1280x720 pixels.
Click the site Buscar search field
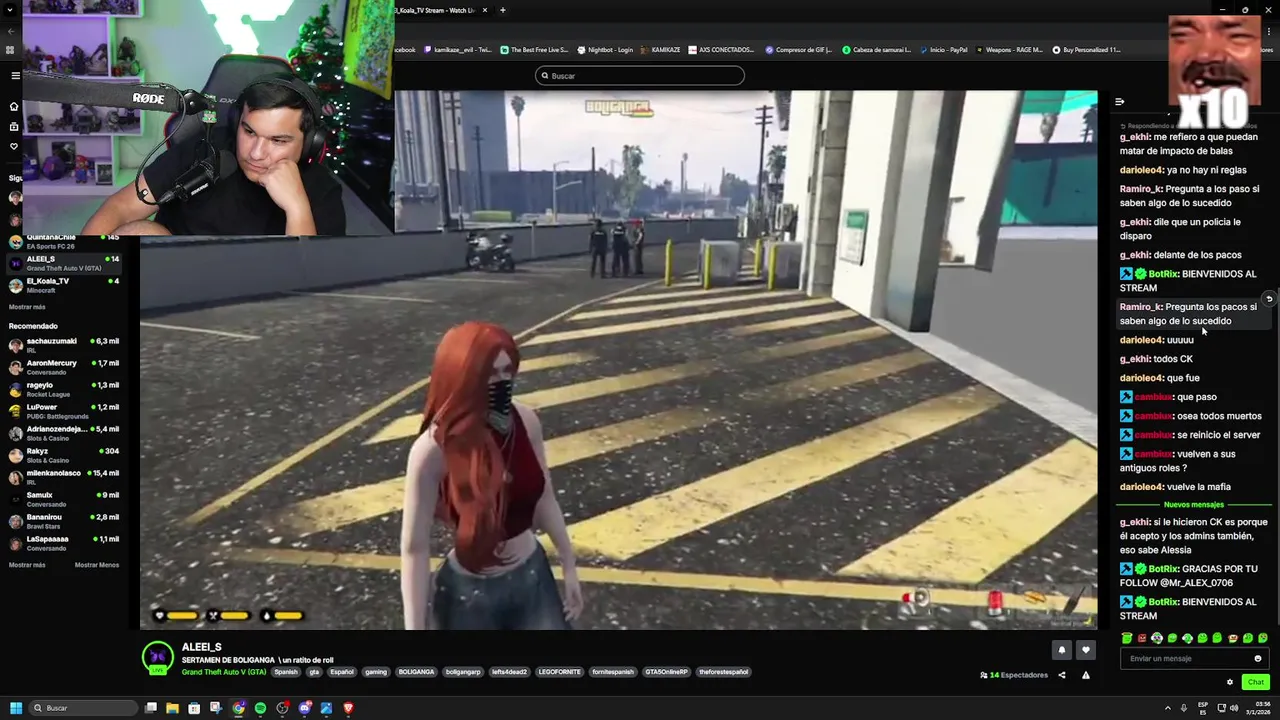pyautogui.click(x=640, y=75)
